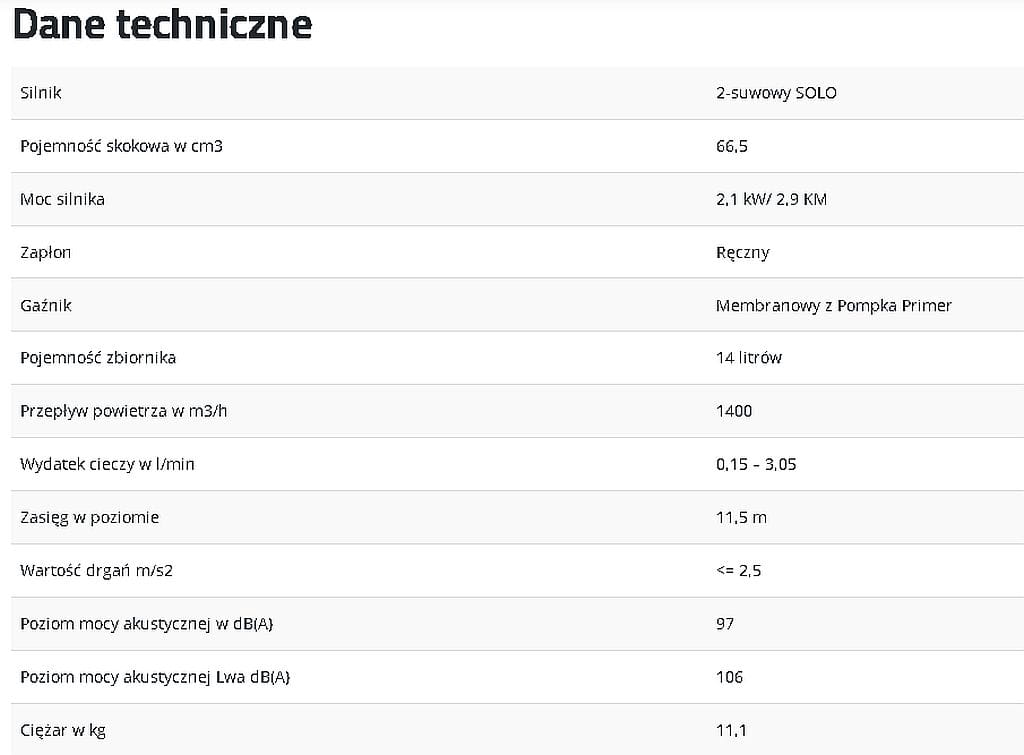Click Membranowy z Pompka Primer value
This screenshot has height=755, width=1024.
pos(833,306)
